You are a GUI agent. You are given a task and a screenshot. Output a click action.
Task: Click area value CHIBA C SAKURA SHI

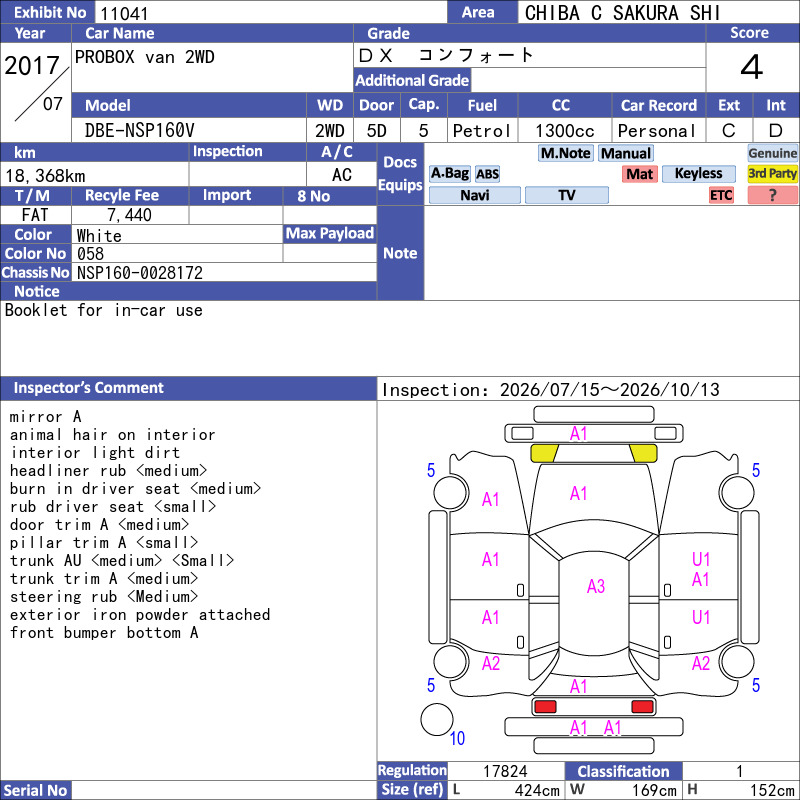[x=622, y=13]
